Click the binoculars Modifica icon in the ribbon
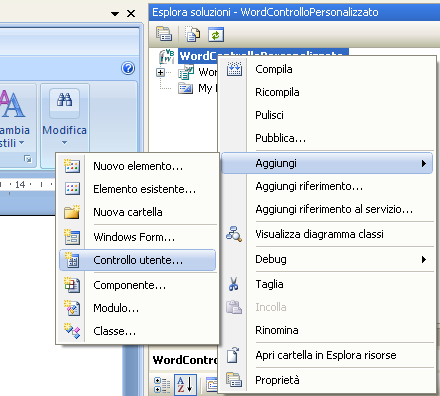The width and height of the screenshot is (440, 396). [x=64, y=100]
